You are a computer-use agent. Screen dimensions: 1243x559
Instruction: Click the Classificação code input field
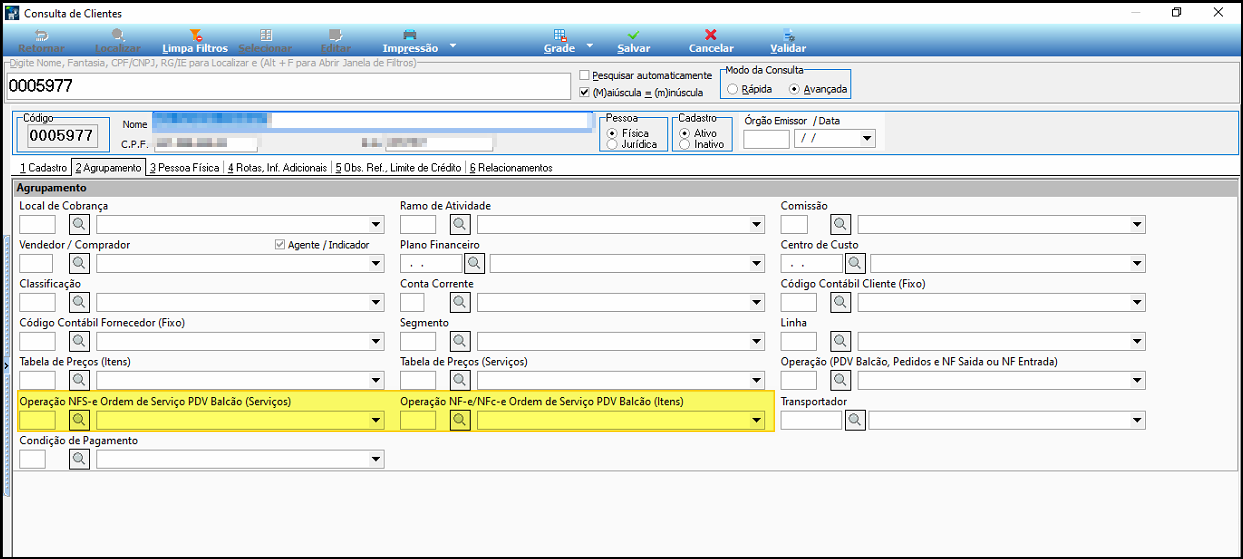pyautogui.click(x=37, y=302)
